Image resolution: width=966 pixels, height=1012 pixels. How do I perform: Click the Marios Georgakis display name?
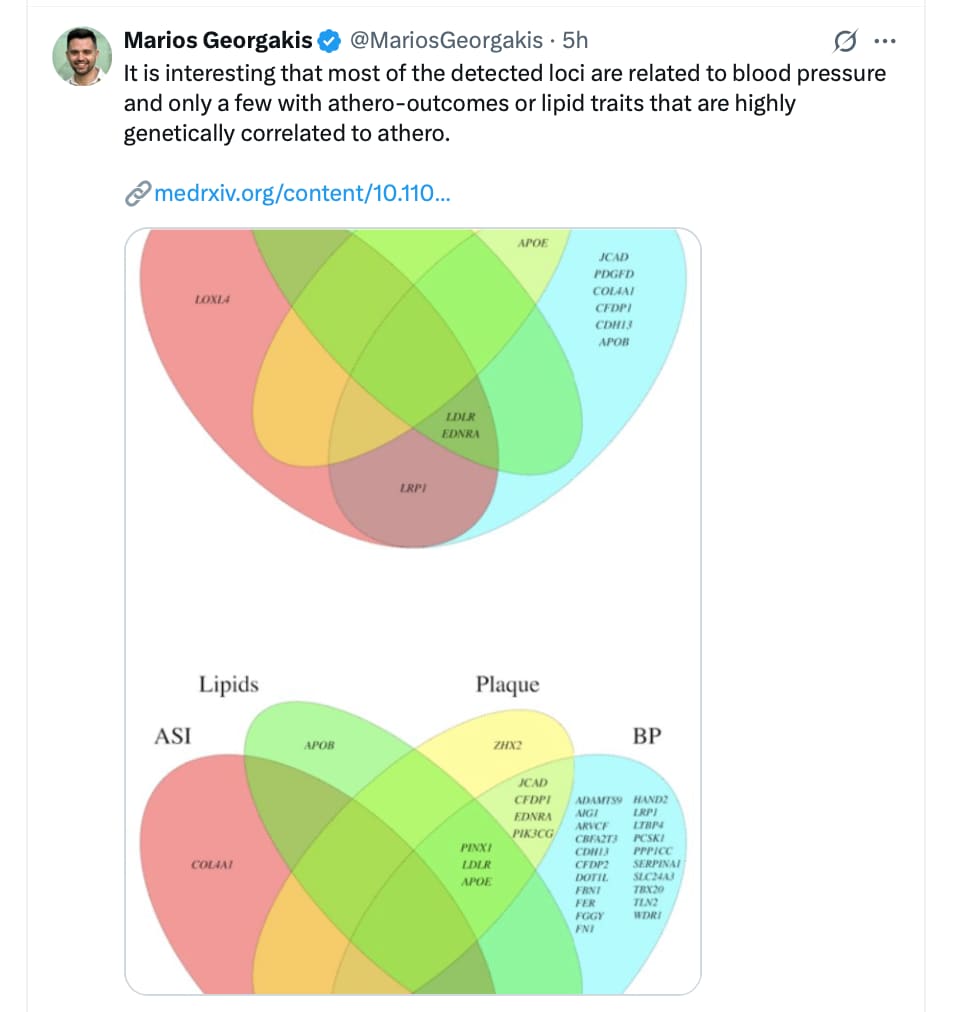218,40
